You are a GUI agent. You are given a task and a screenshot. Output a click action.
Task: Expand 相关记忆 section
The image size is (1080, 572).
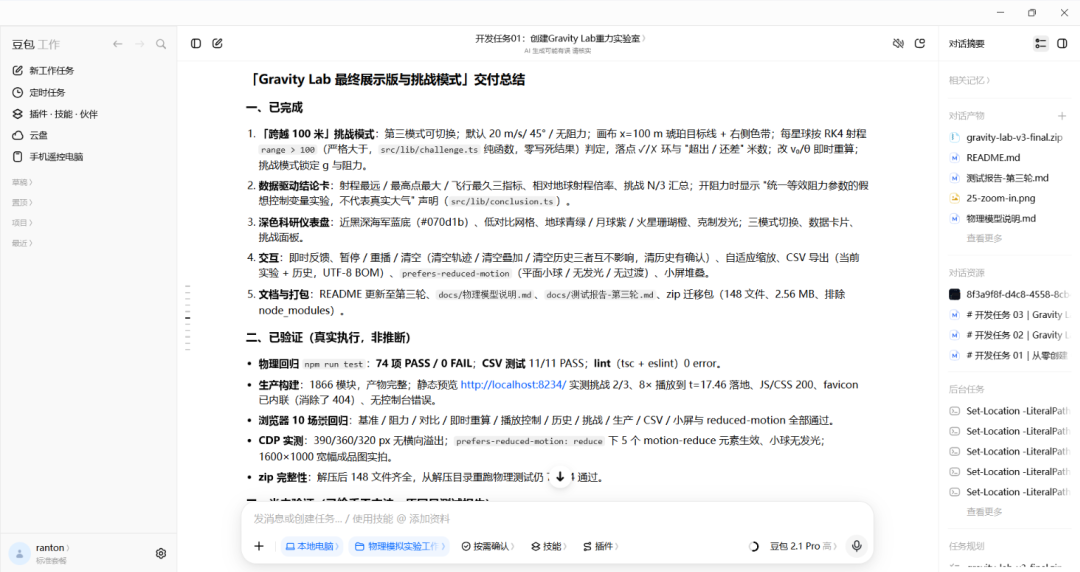pyautogui.click(x=969, y=81)
